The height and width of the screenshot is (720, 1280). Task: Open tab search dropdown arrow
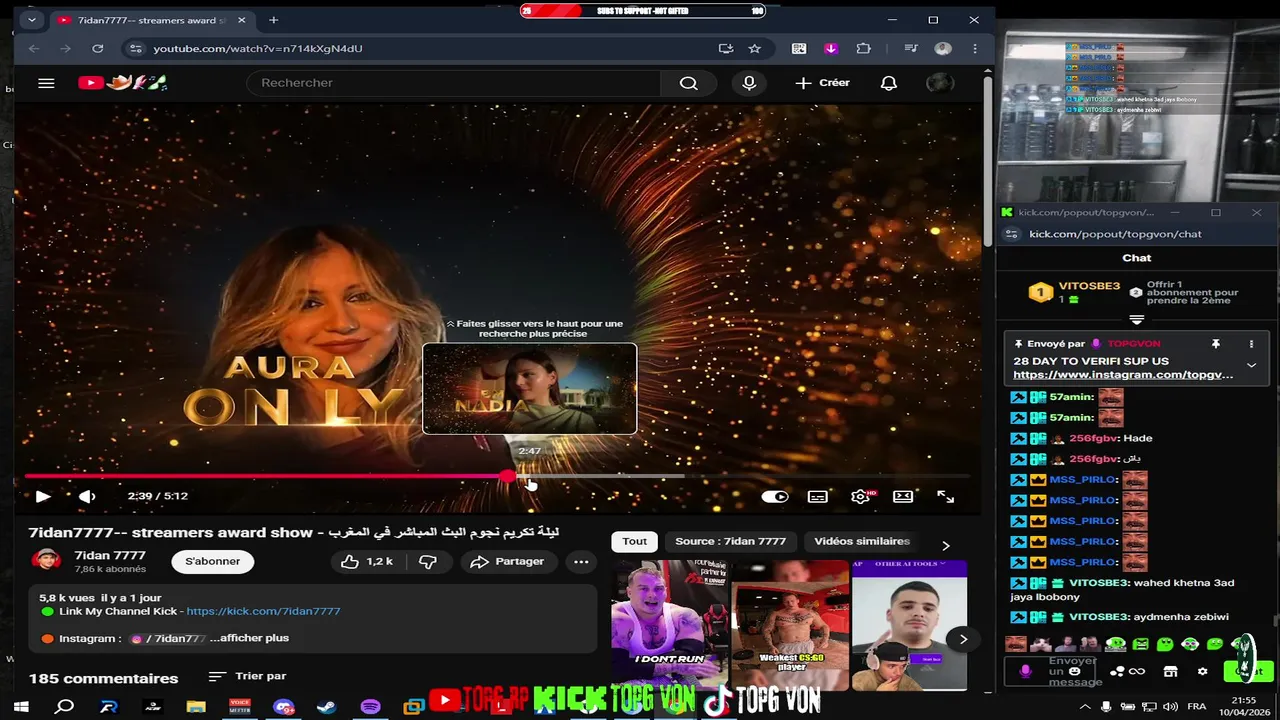(32, 20)
